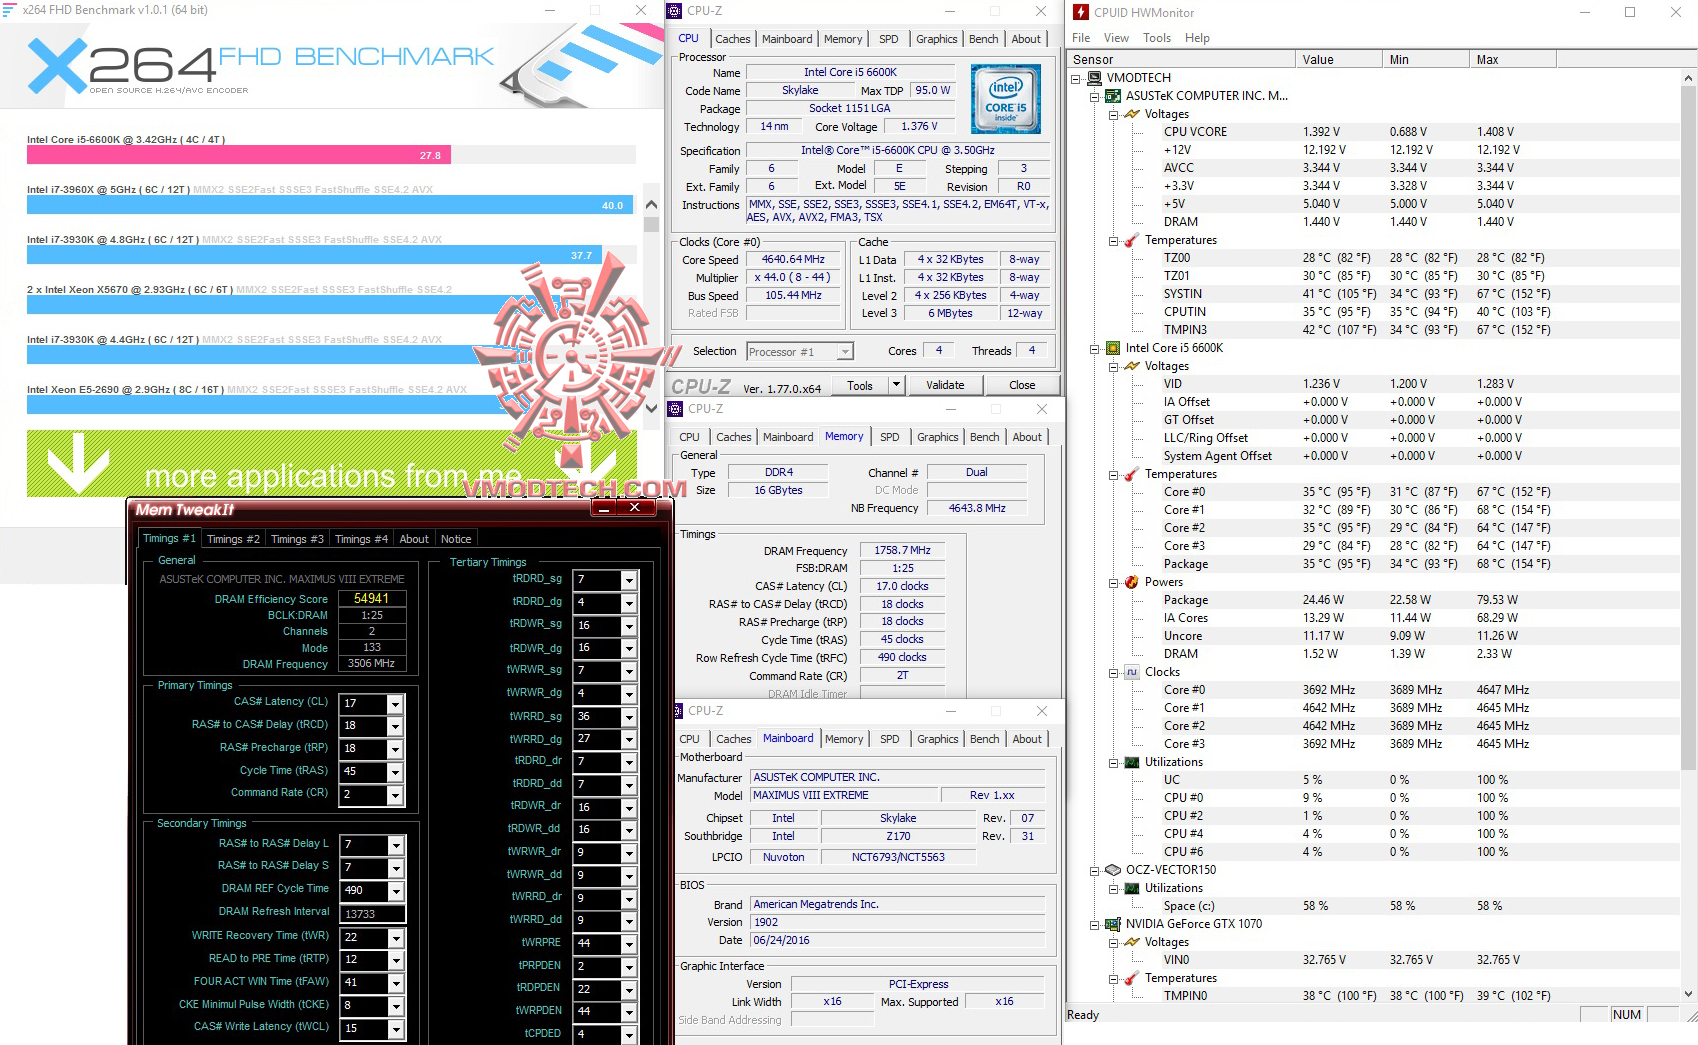
Task: Switch to the Timings #2 tab in Mem TweakIt
Action: tap(233, 538)
